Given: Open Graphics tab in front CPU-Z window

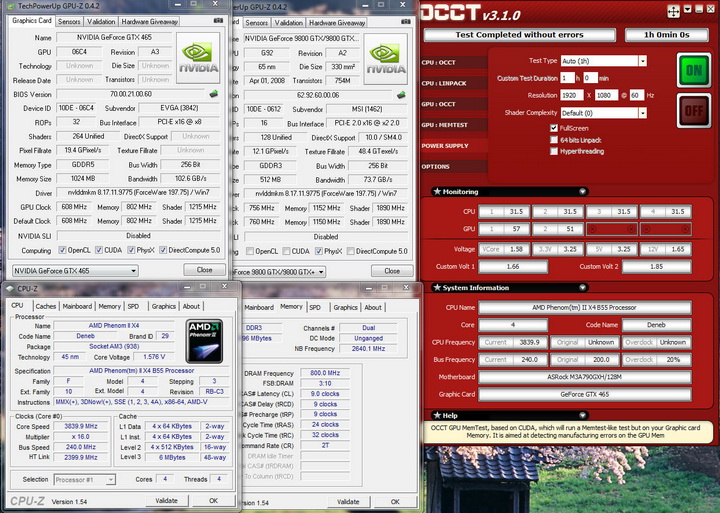Looking at the screenshot, I should click(x=164, y=306).
